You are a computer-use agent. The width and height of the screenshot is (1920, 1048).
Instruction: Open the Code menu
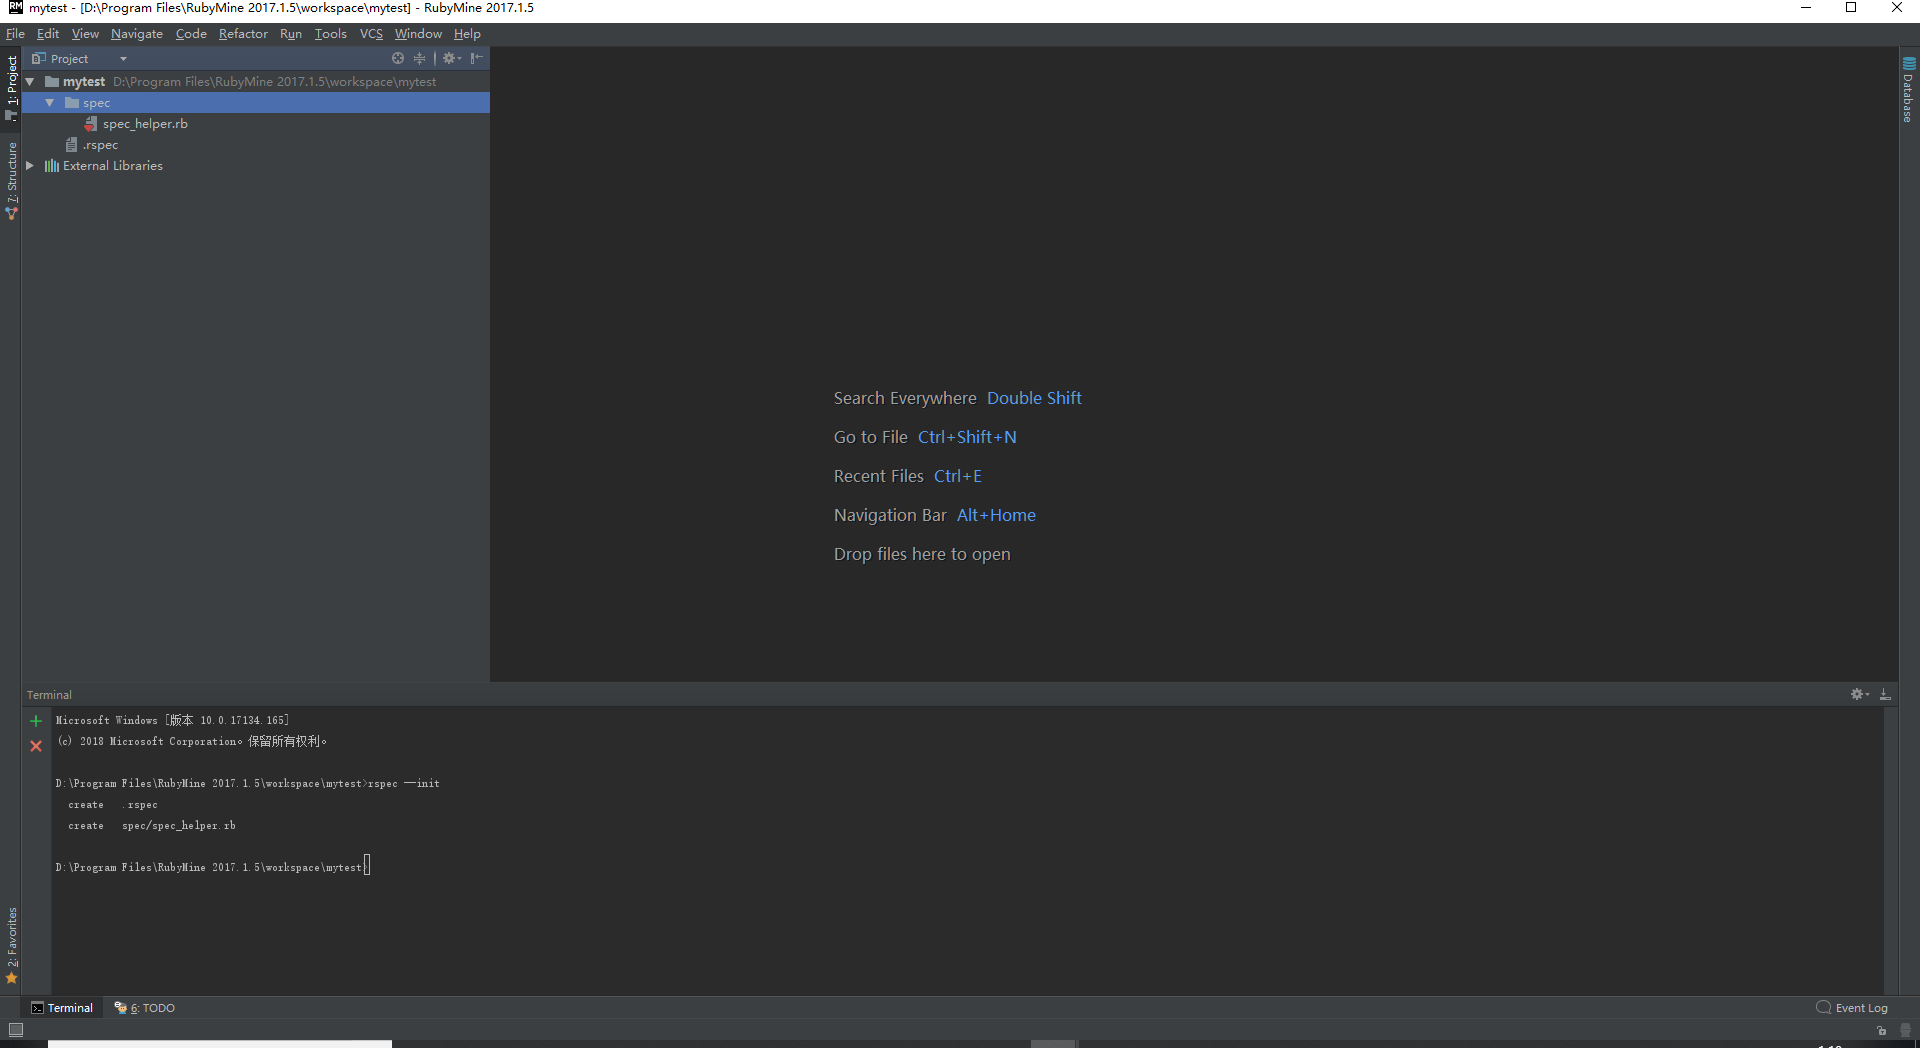pos(191,34)
